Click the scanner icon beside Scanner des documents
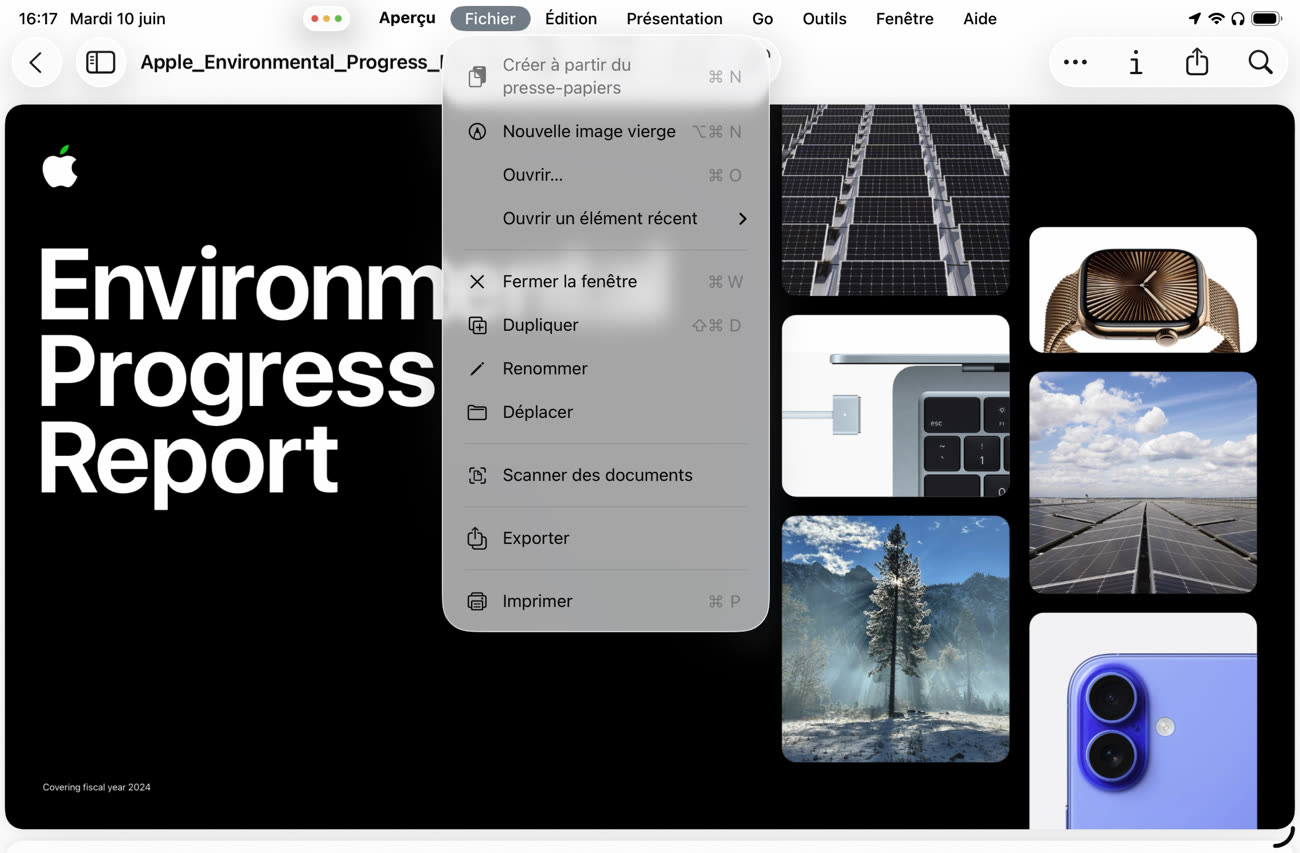1300x853 pixels. coord(477,475)
